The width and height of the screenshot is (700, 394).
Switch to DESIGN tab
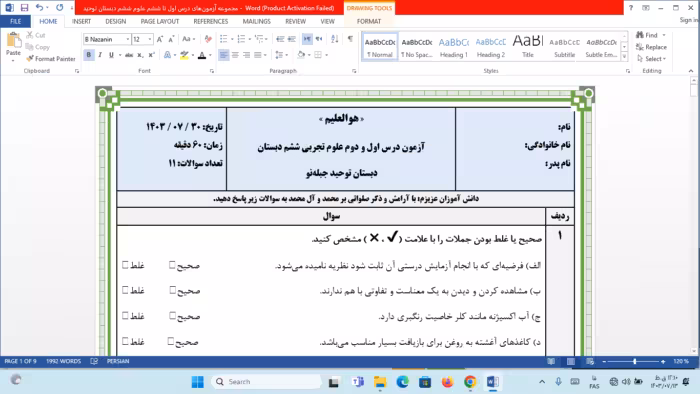click(116, 21)
